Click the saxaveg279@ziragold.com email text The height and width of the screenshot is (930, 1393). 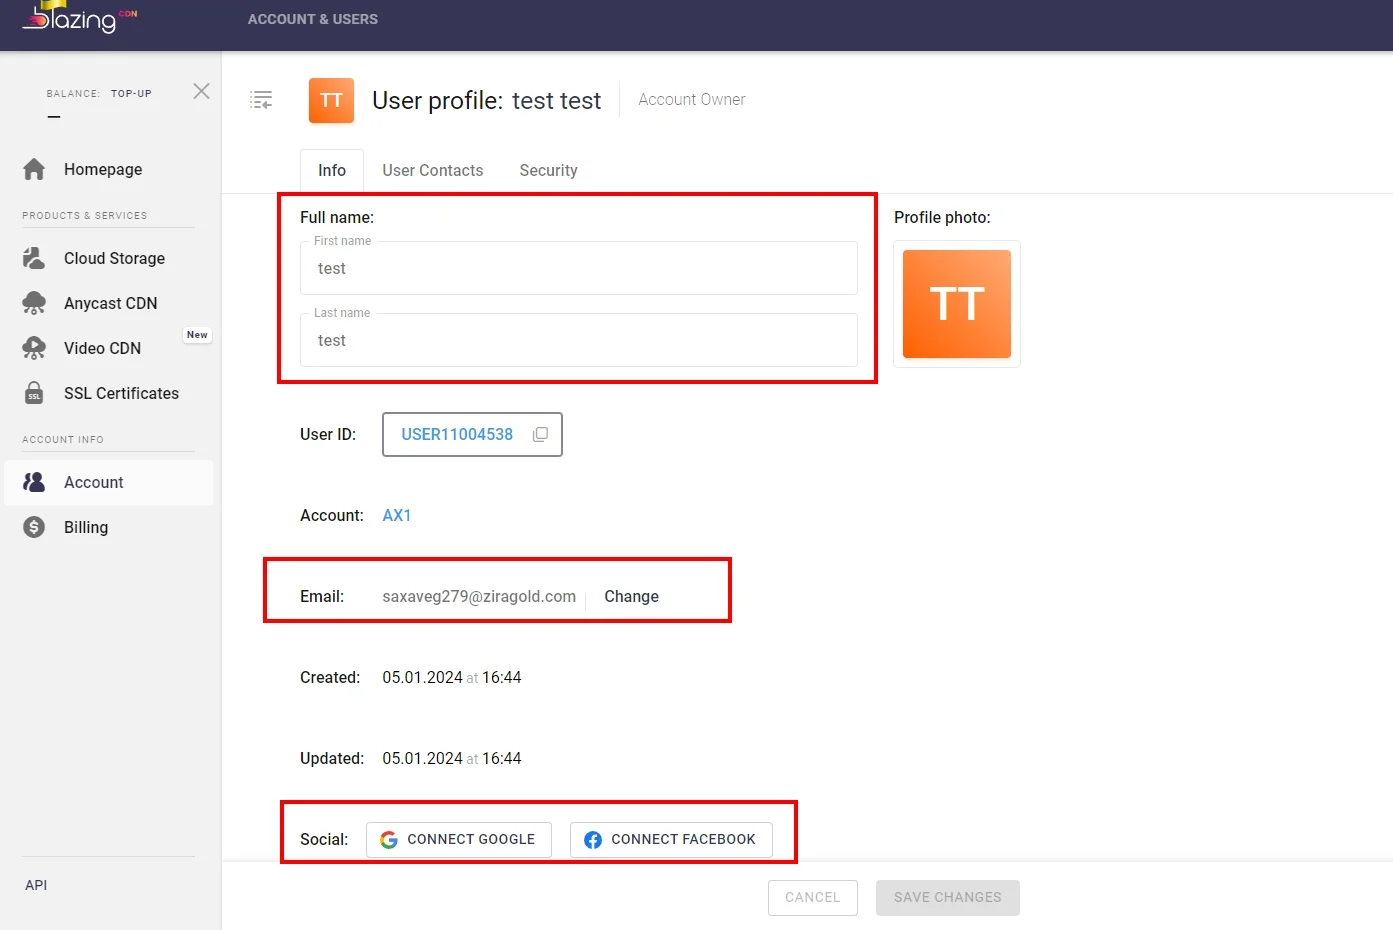[x=479, y=596]
